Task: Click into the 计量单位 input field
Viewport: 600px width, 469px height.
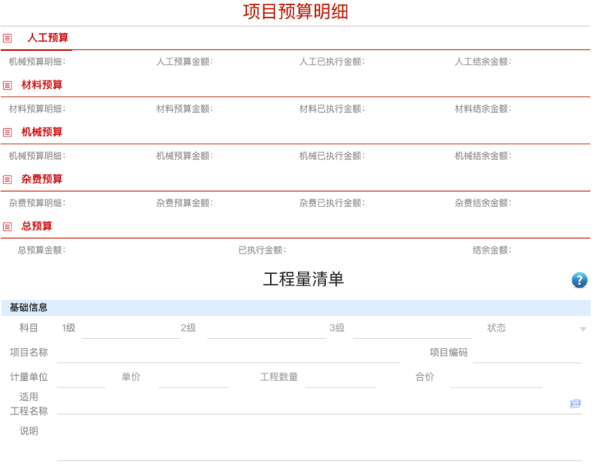Action: [x=81, y=379]
